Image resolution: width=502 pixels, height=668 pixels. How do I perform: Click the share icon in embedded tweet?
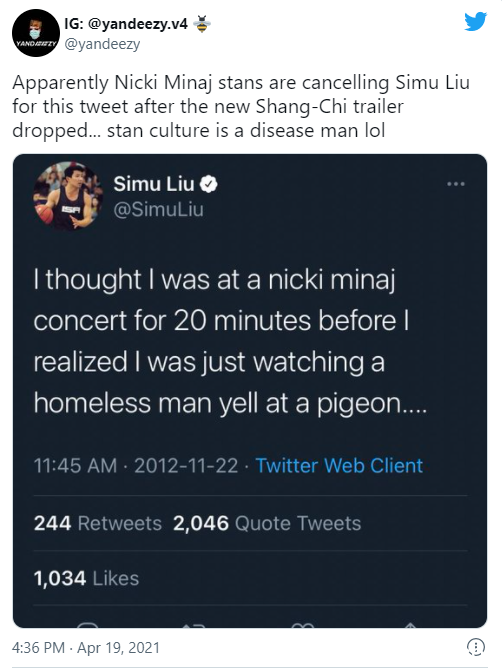(410, 625)
